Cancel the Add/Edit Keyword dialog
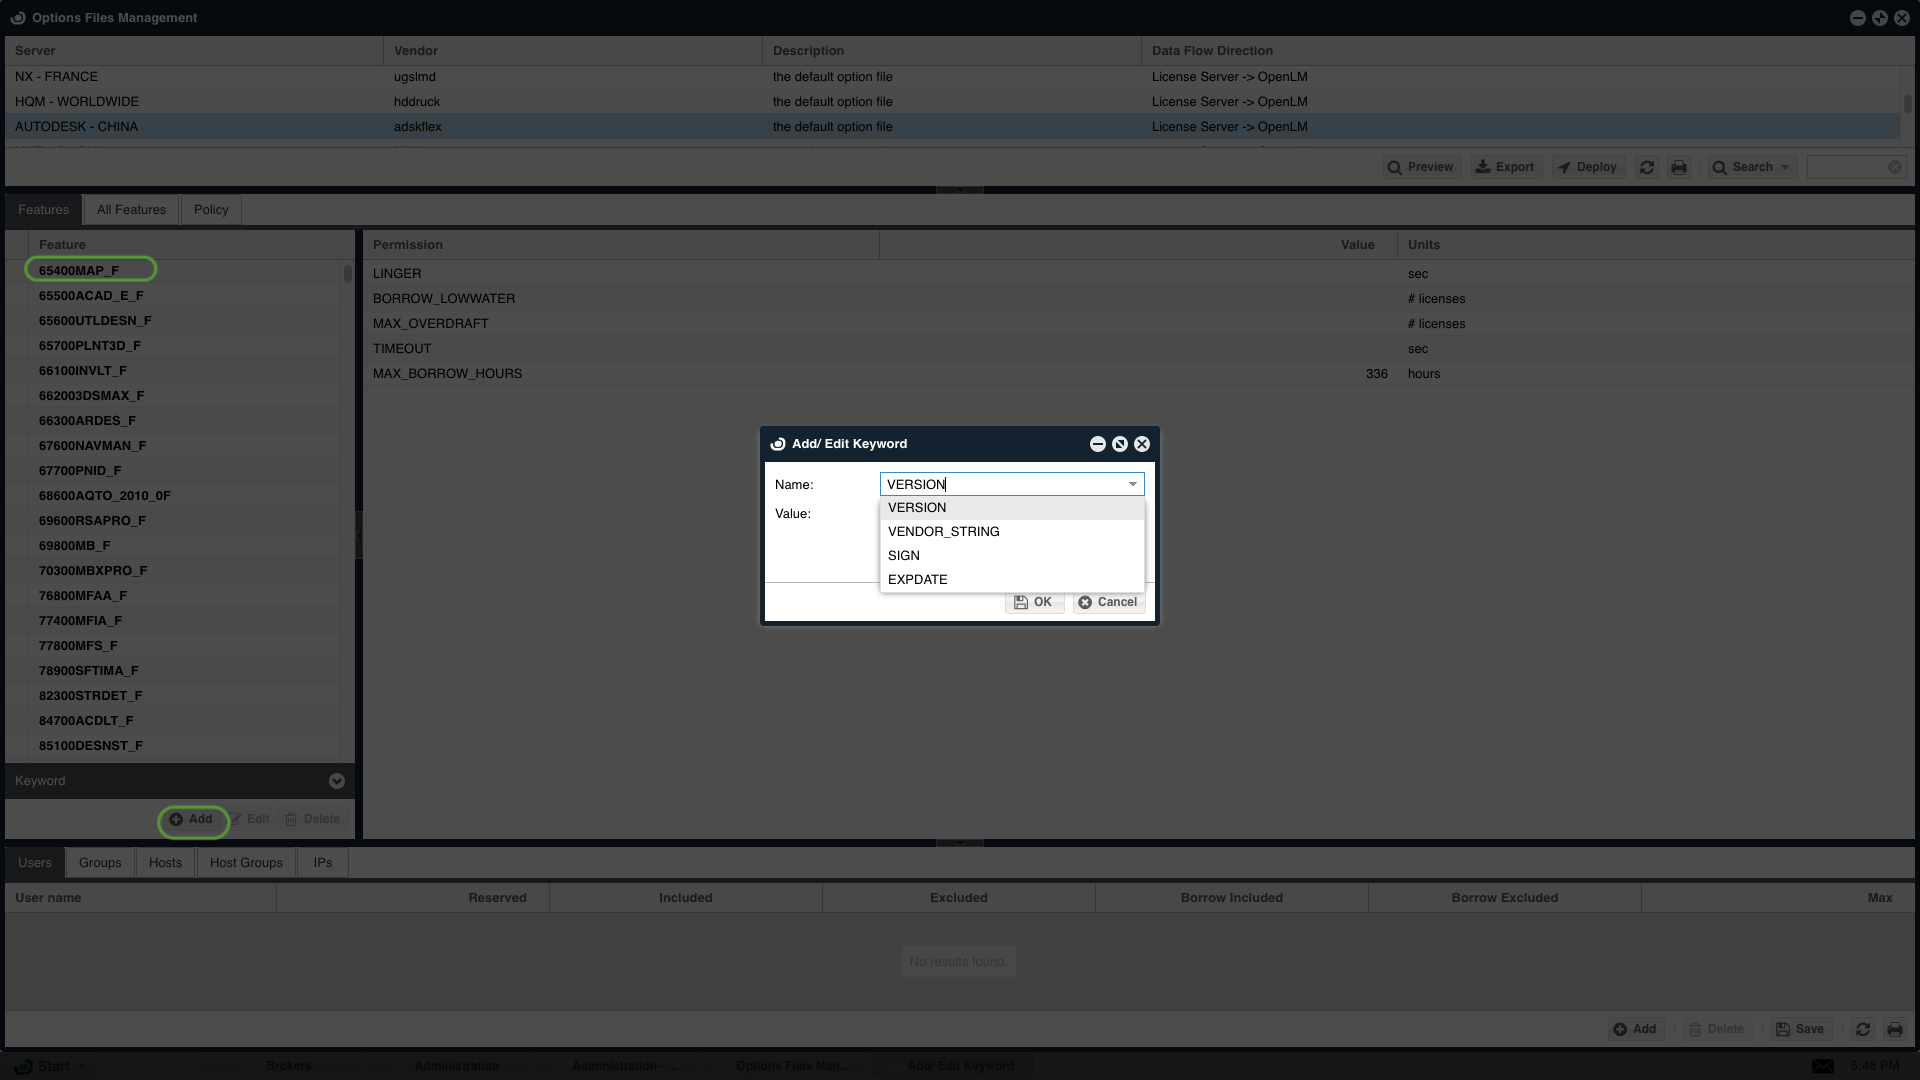 [x=1108, y=602]
